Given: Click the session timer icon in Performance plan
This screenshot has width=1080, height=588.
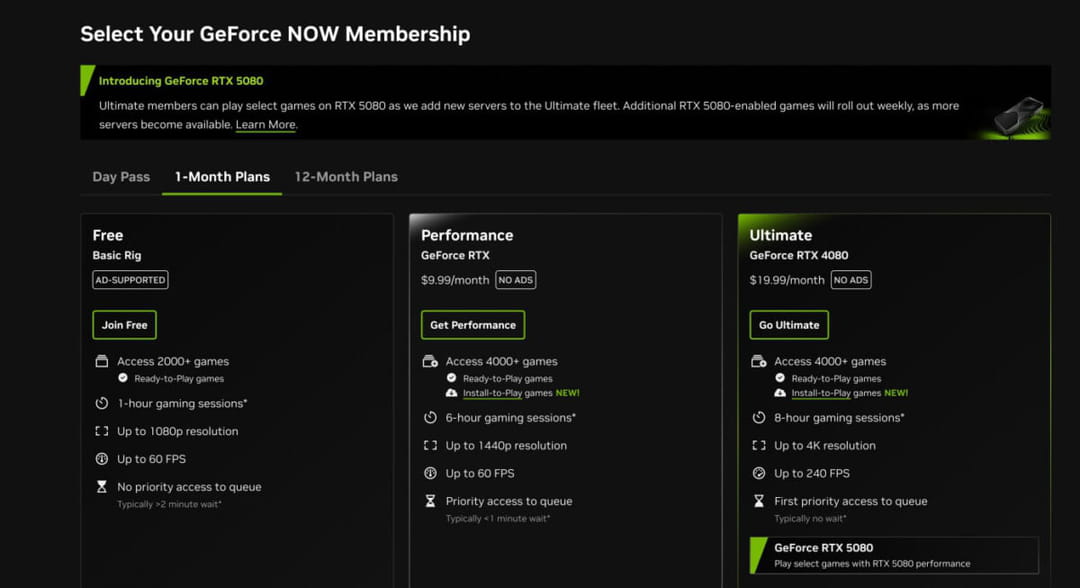Looking at the screenshot, I should (430, 418).
